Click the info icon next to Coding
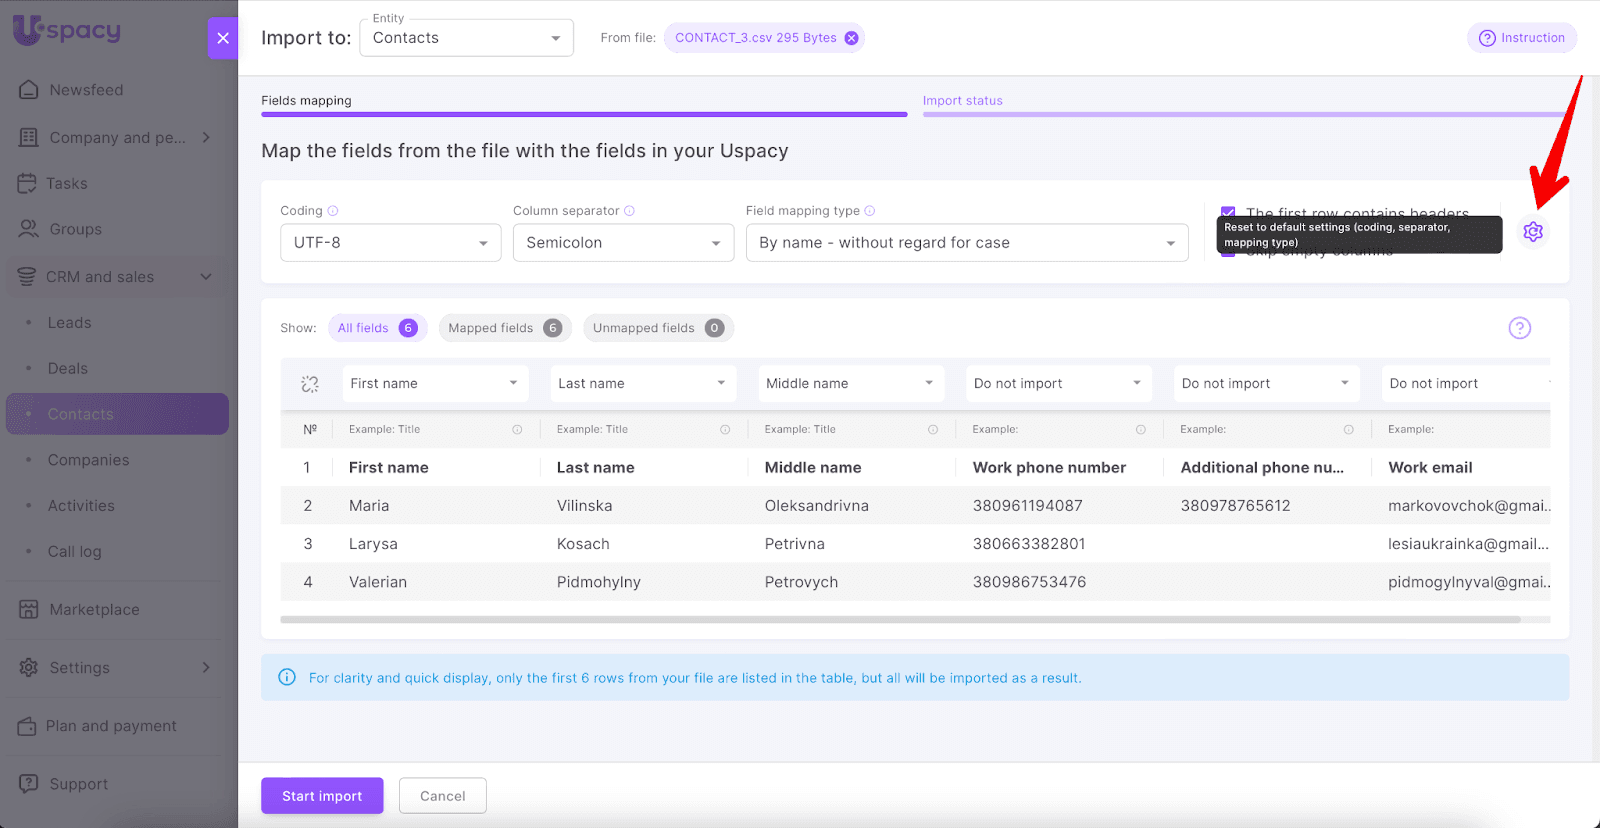Viewport: 1600px width, 828px height. click(x=333, y=211)
